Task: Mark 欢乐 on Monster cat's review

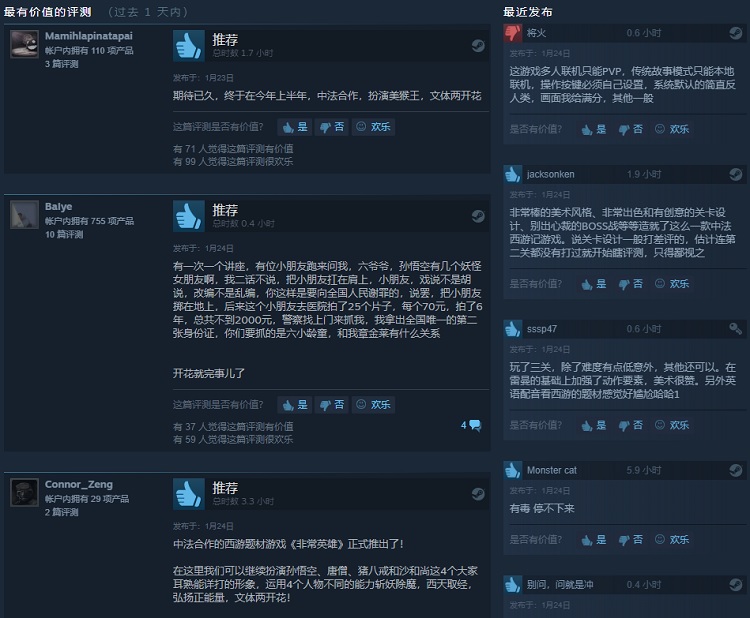Action: 672,540
